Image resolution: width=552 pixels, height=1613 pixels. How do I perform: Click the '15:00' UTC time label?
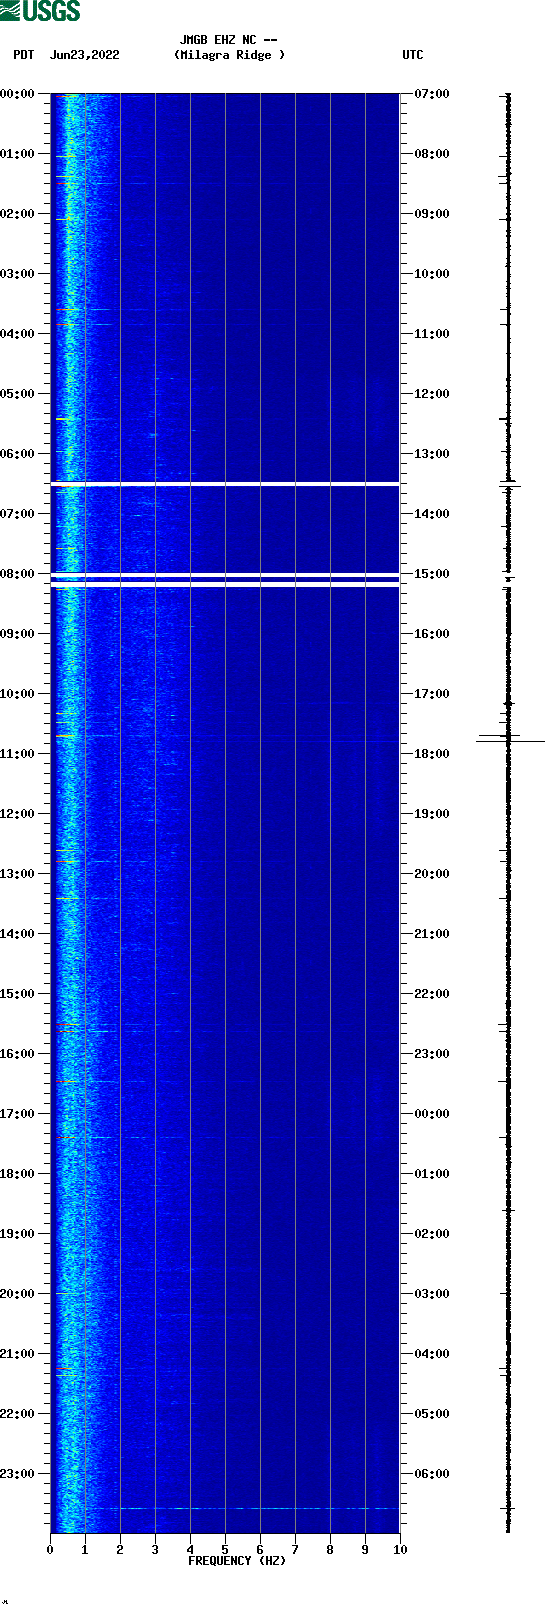pos(432,574)
